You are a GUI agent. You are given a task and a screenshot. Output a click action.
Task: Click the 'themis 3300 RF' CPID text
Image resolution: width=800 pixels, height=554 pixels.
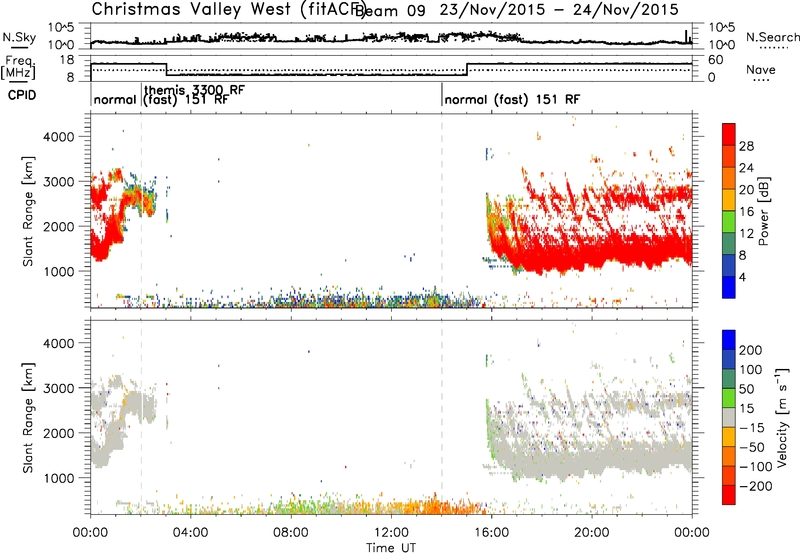coord(194,90)
